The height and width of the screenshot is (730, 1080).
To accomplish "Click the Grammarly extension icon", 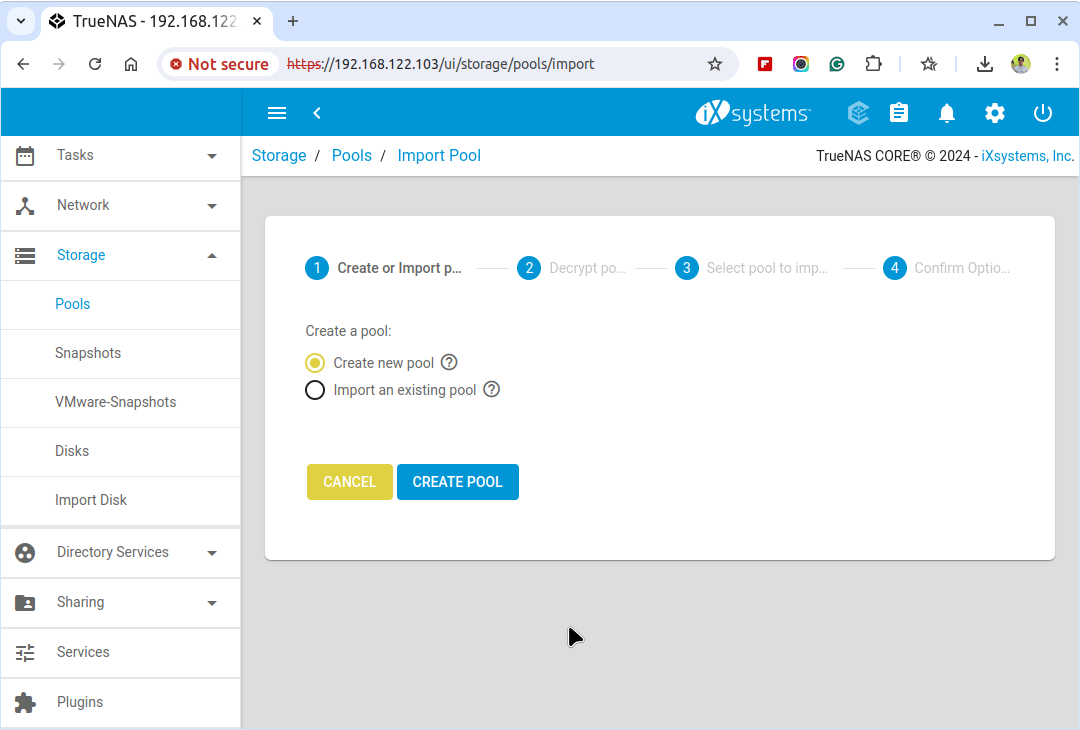I will click(837, 64).
